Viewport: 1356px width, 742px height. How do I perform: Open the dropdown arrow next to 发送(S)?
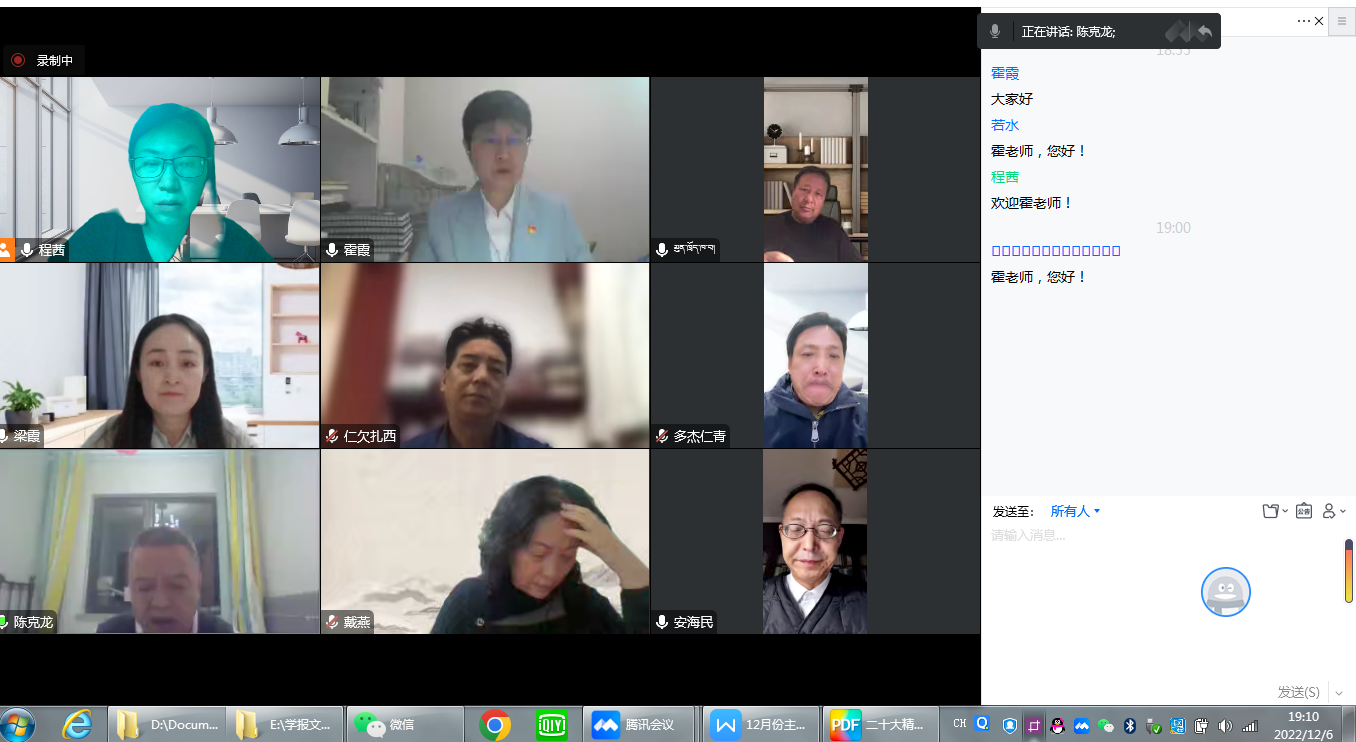[x=1339, y=692]
